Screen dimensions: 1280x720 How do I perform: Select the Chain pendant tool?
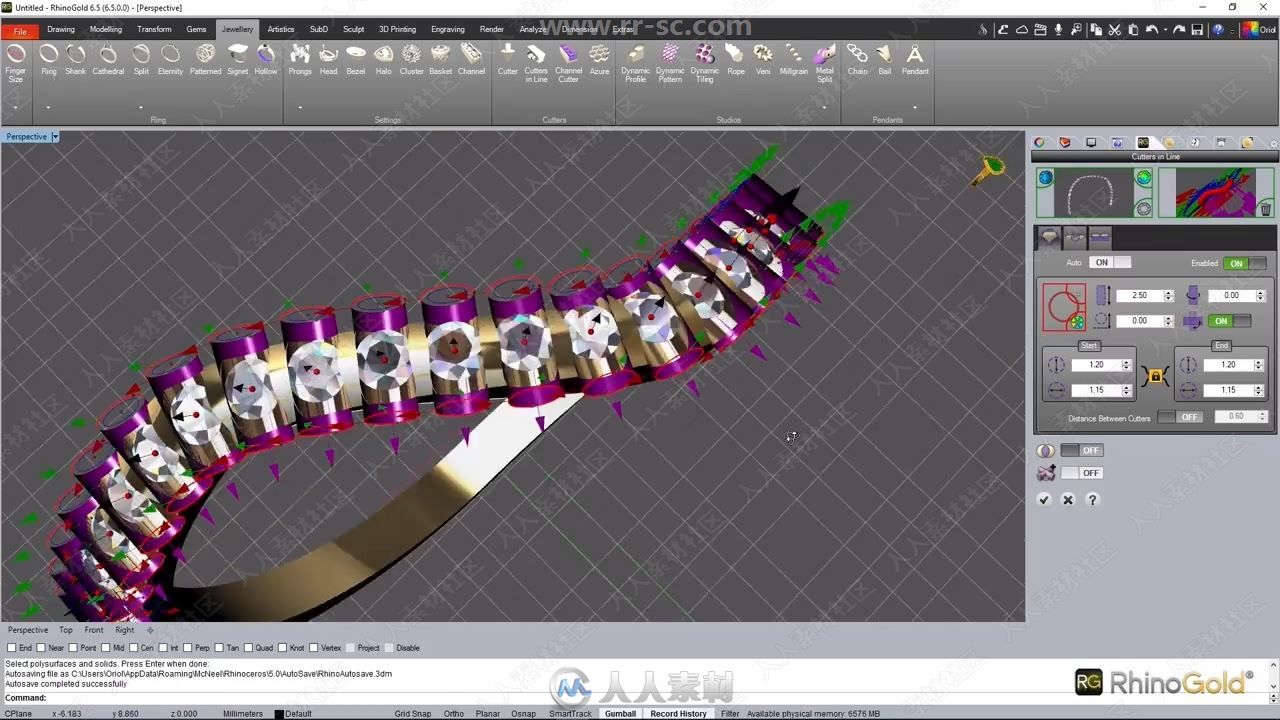(x=858, y=60)
